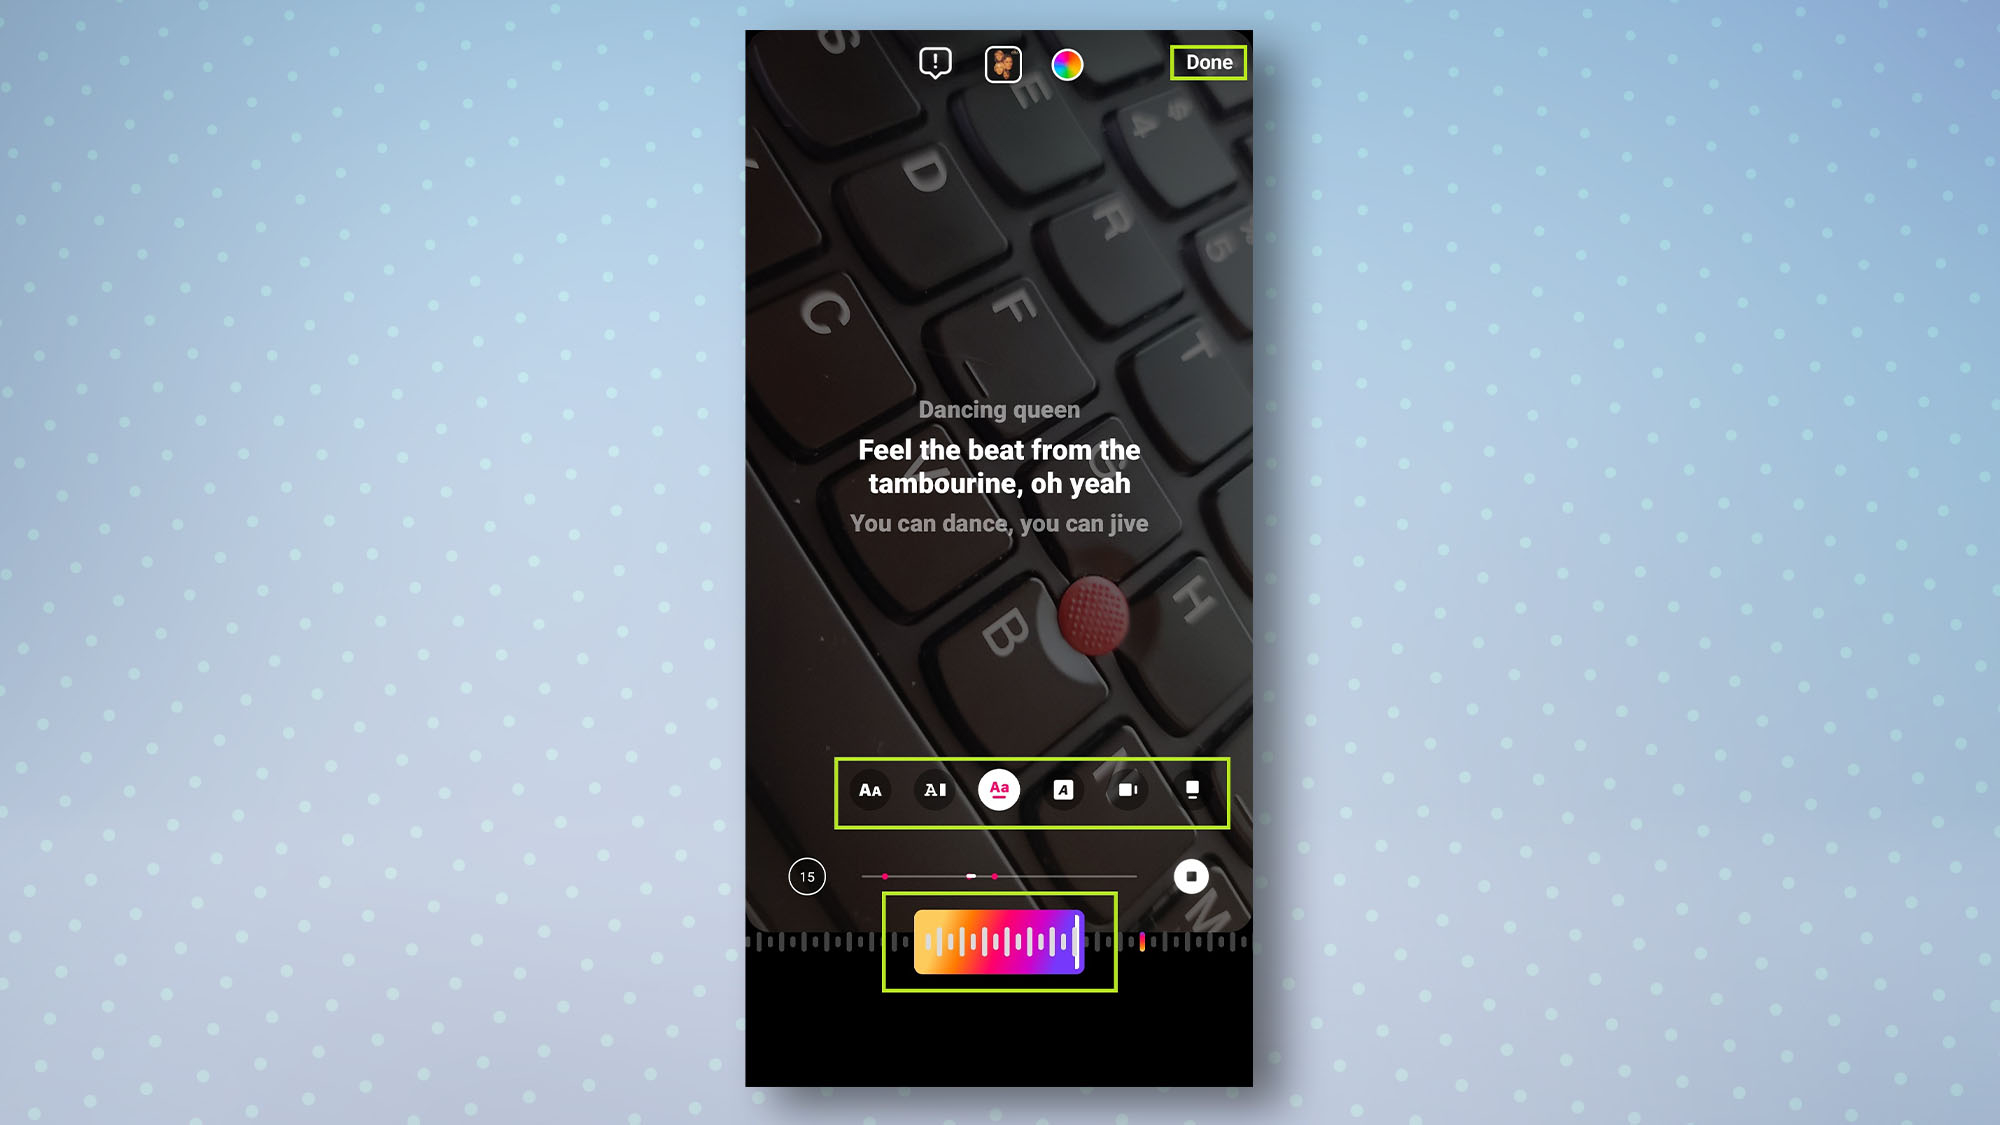Image resolution: width=2000 pixels, height=1125 pixels.
Task: Click Done to finish editing
Action: [x=1207, y=62]
